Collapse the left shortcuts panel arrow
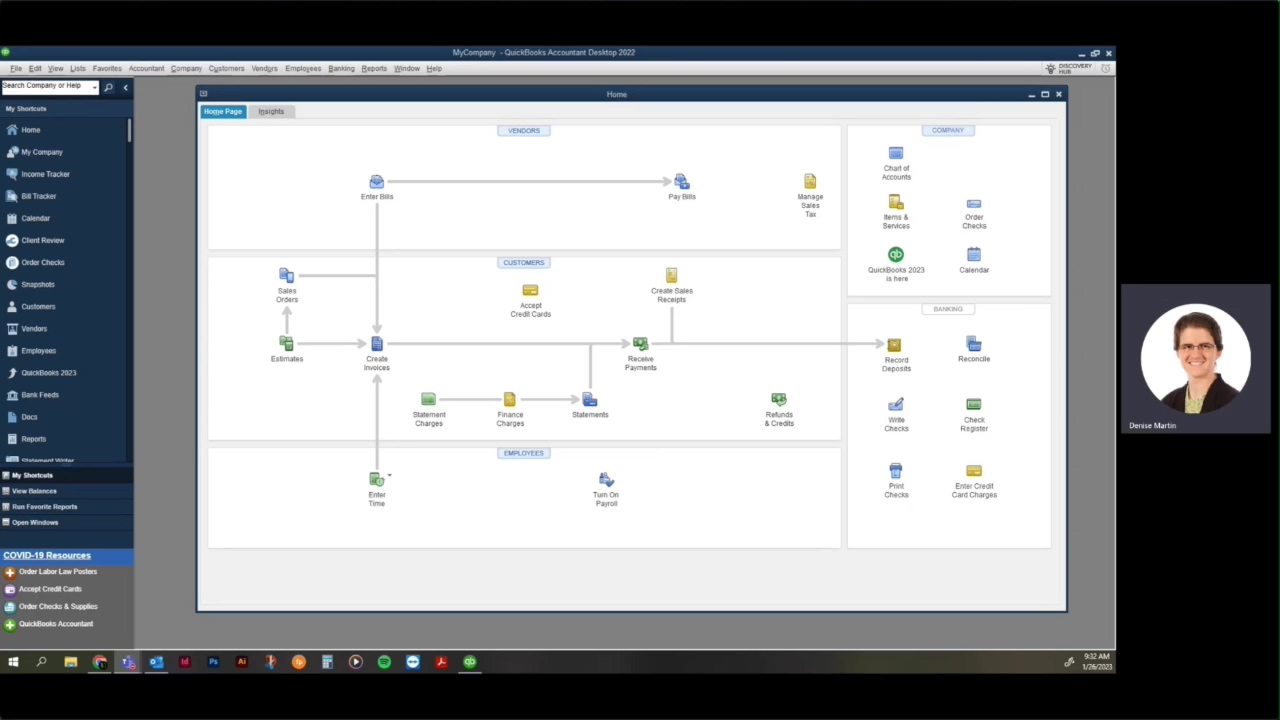Screen dimensions: 1280x720 click(125, 88)
